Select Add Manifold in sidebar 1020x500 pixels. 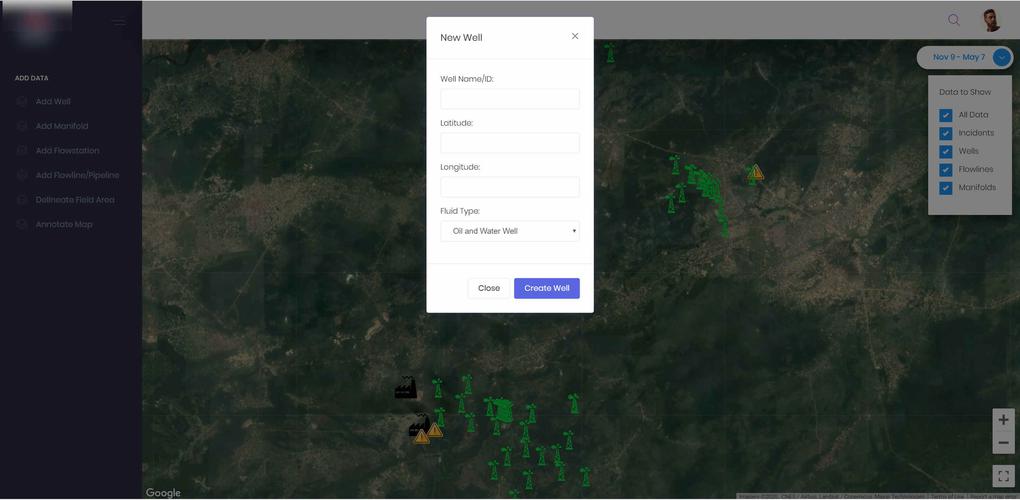[x=62, y=126]
